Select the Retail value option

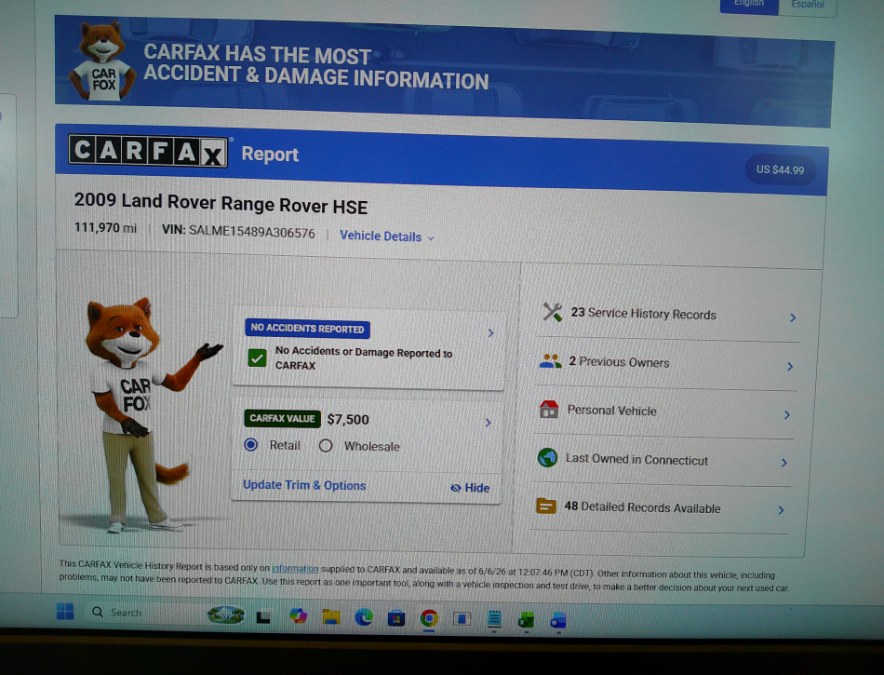(x=251, y=445)
